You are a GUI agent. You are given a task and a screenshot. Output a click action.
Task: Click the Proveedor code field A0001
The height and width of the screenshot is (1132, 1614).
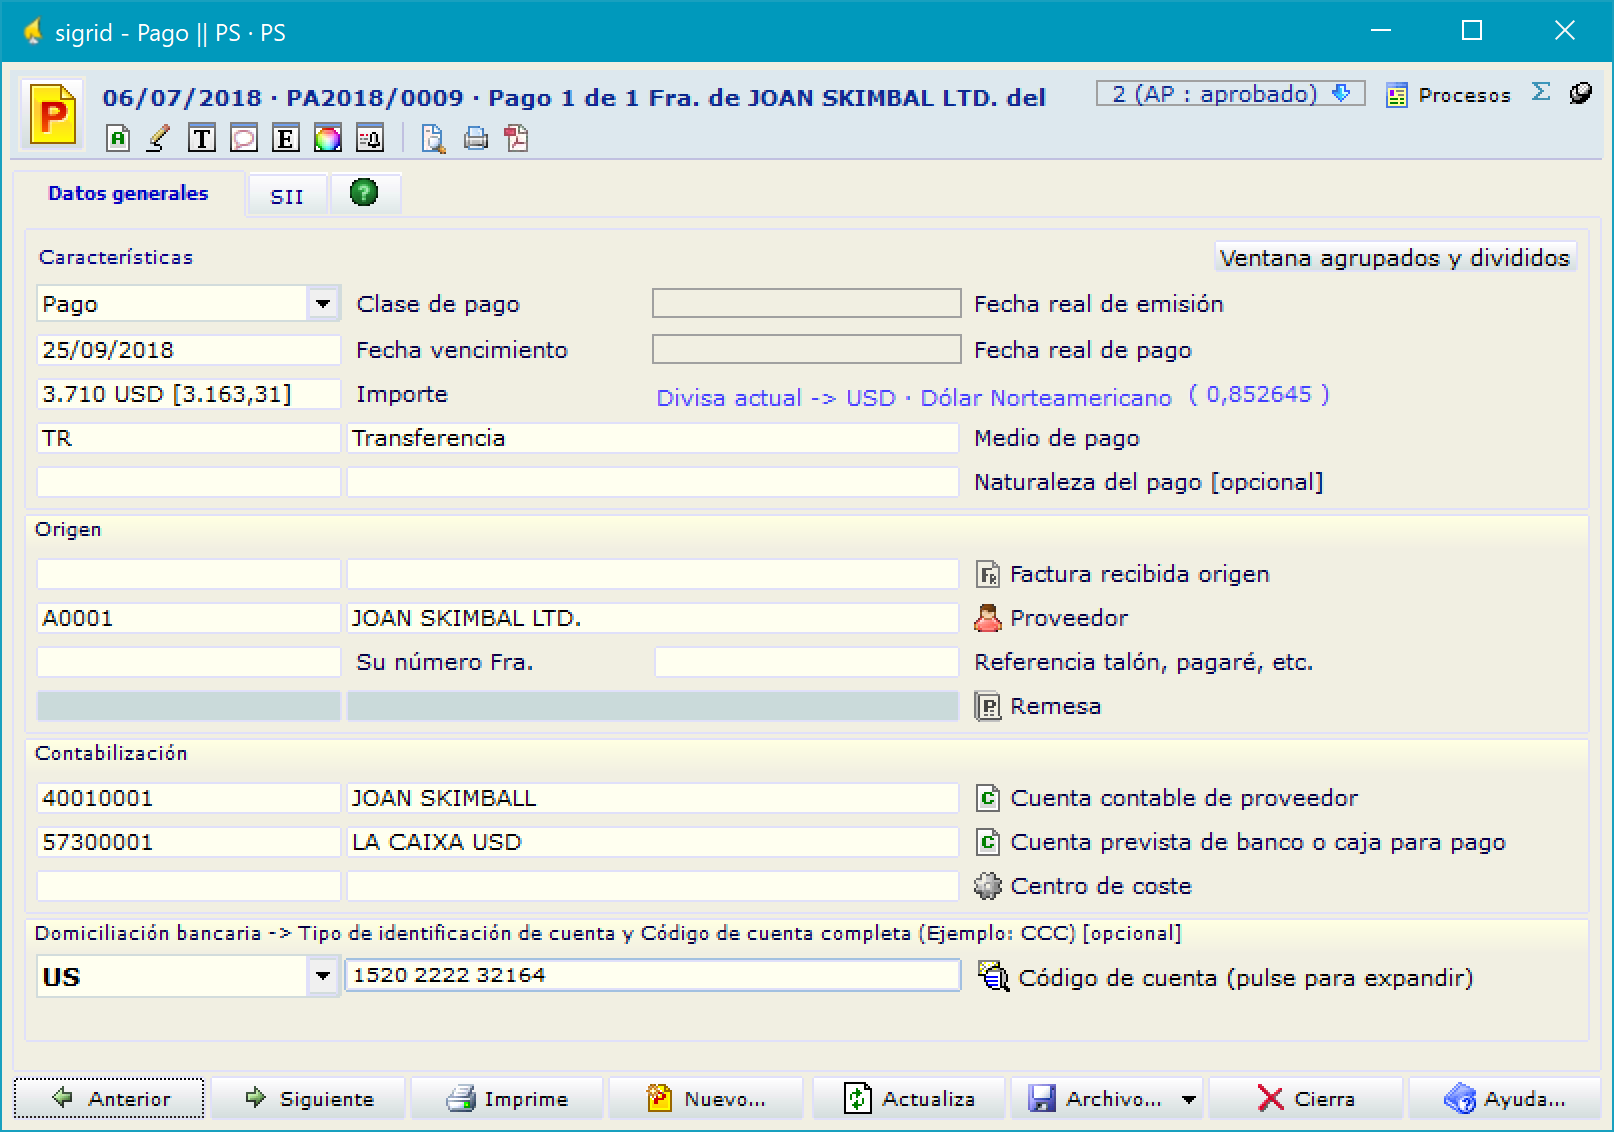point(189,618)
